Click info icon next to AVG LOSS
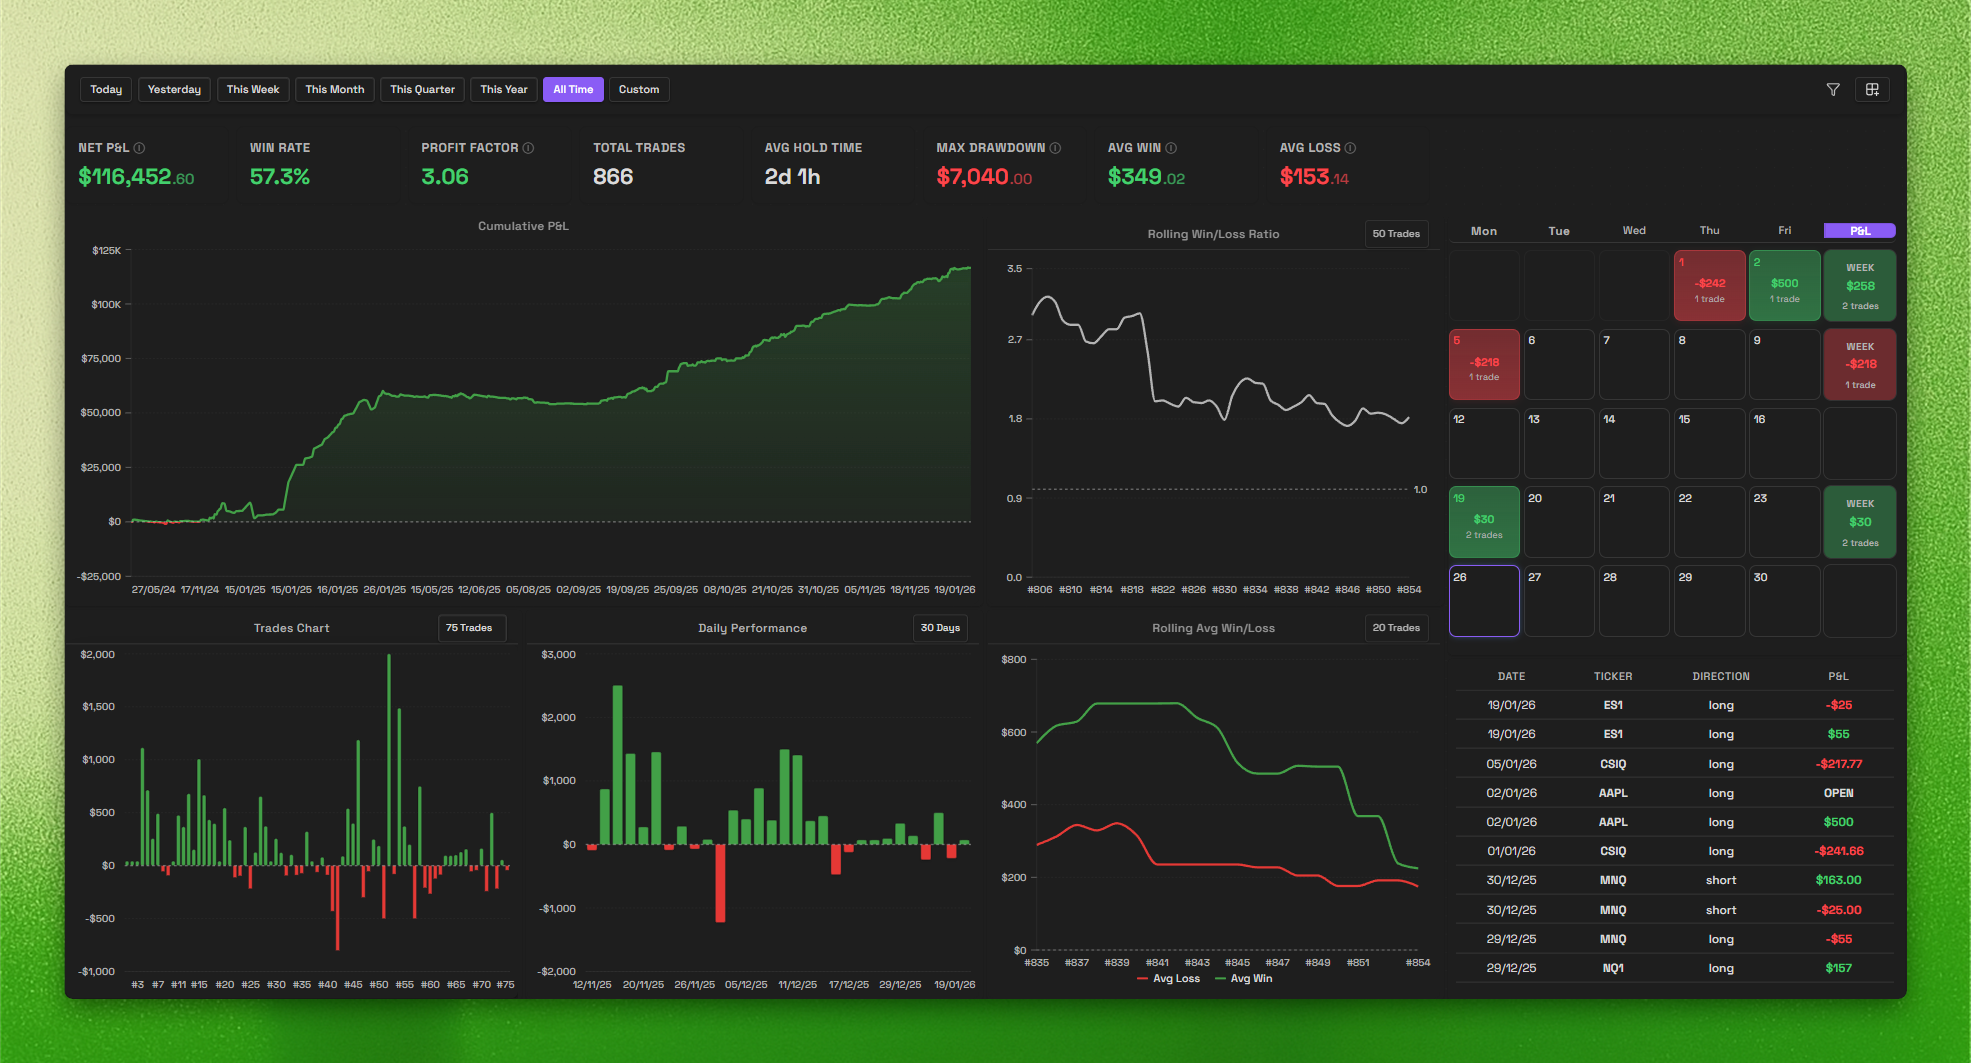 click(1350, 148)
